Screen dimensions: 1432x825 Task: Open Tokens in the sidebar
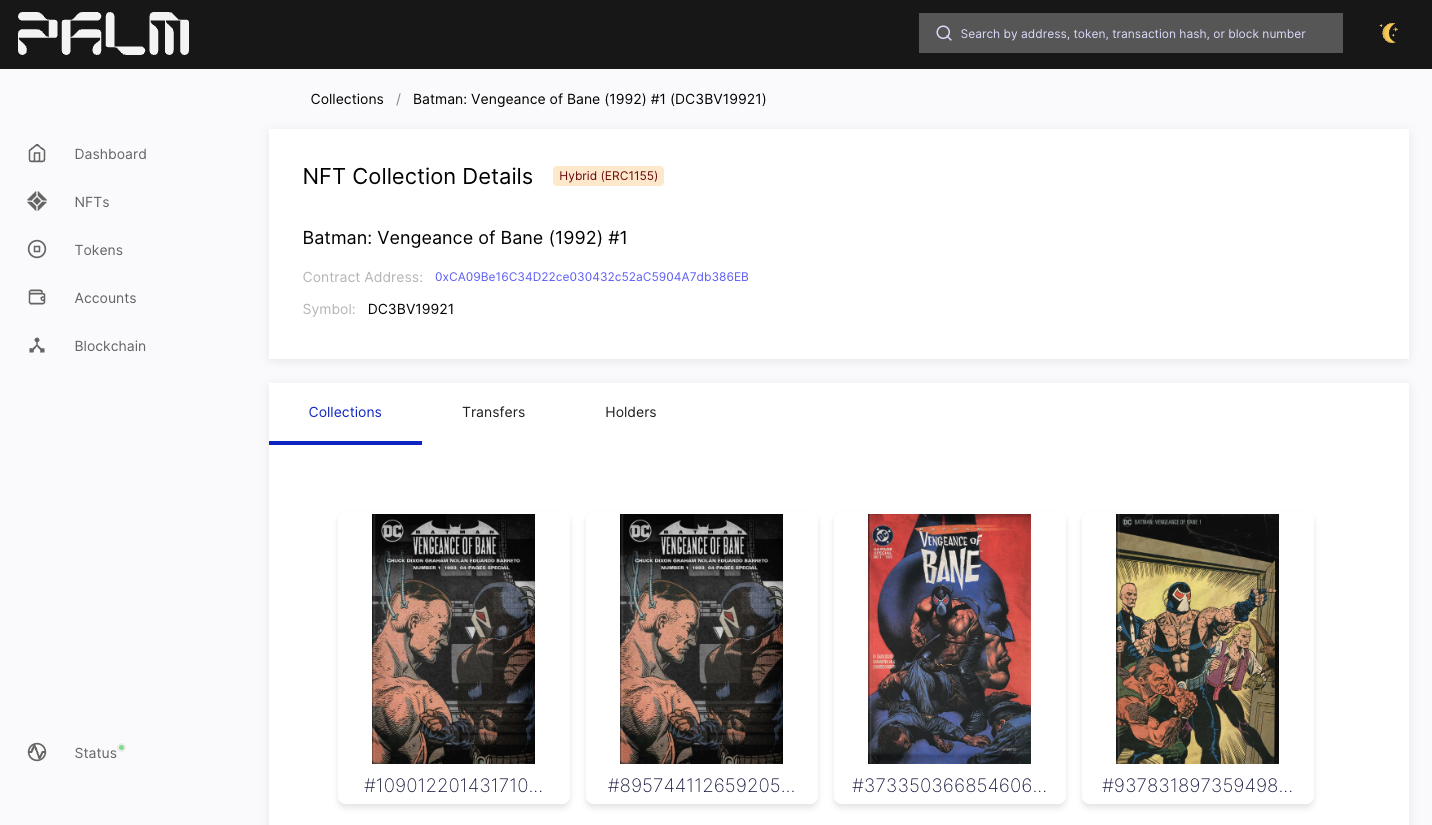point(98,250)
